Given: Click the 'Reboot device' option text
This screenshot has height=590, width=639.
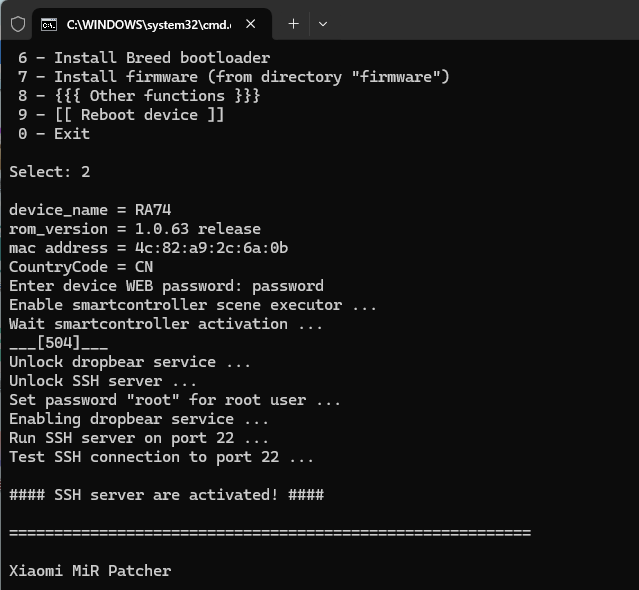Looking at the screenshot, I should pos(139,115).
